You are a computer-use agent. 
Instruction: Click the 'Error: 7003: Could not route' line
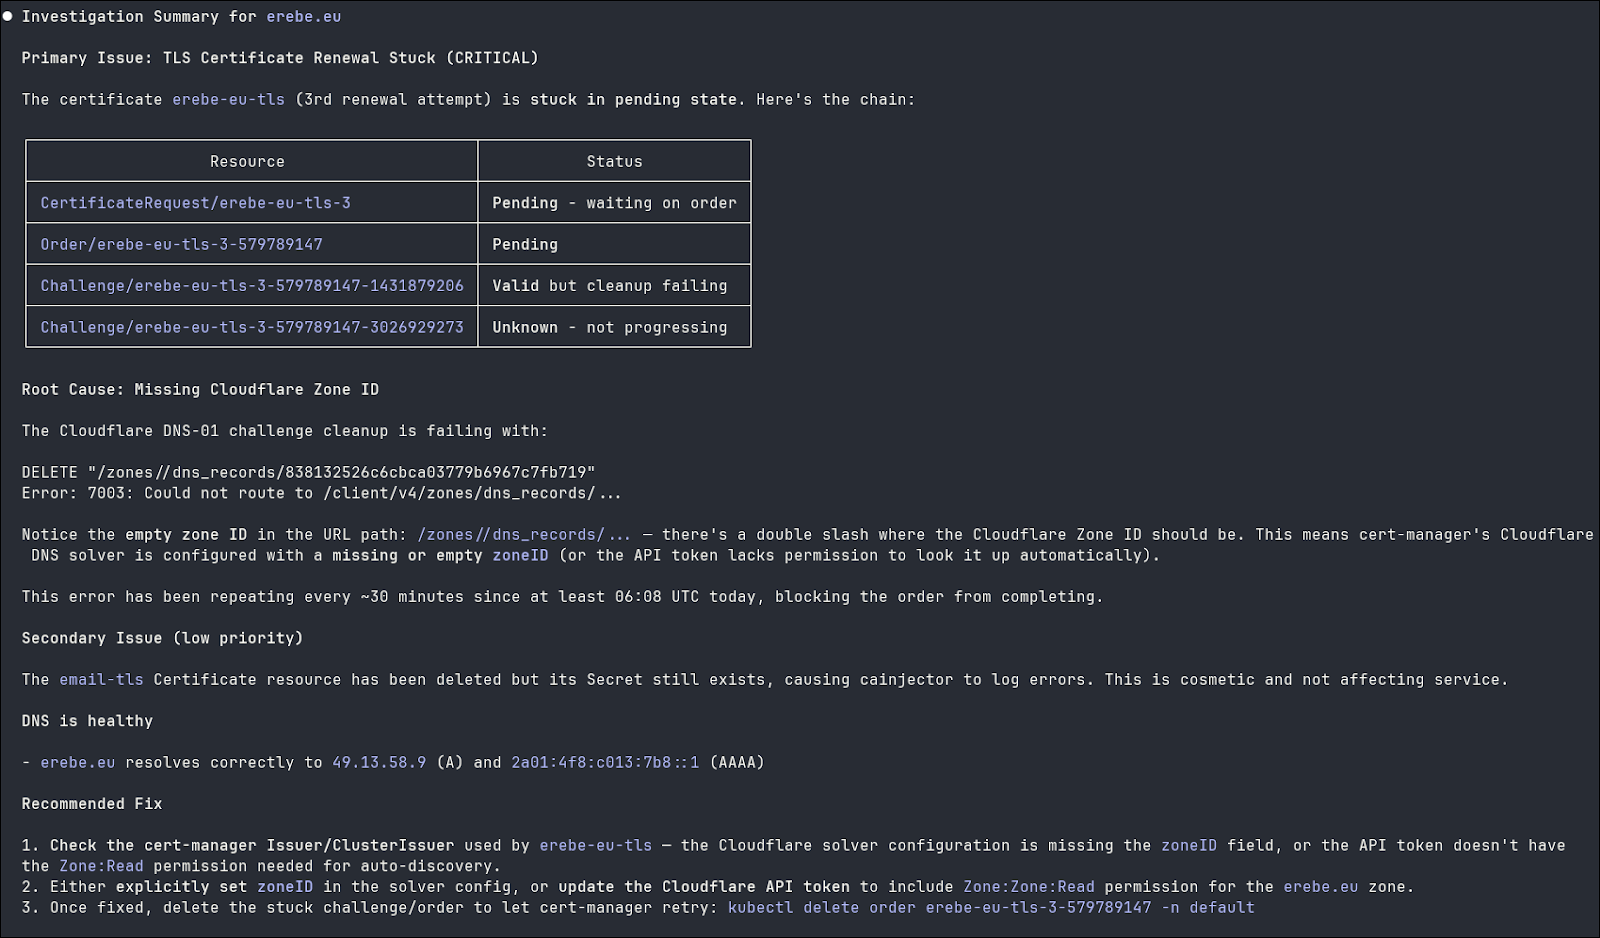[321, 493]
